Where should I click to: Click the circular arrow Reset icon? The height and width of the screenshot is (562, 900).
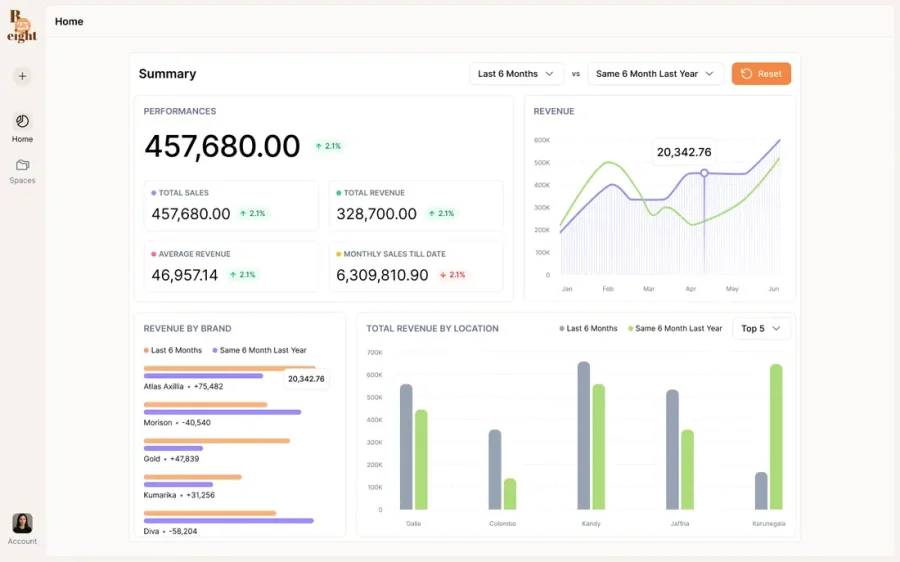[746, 73]
